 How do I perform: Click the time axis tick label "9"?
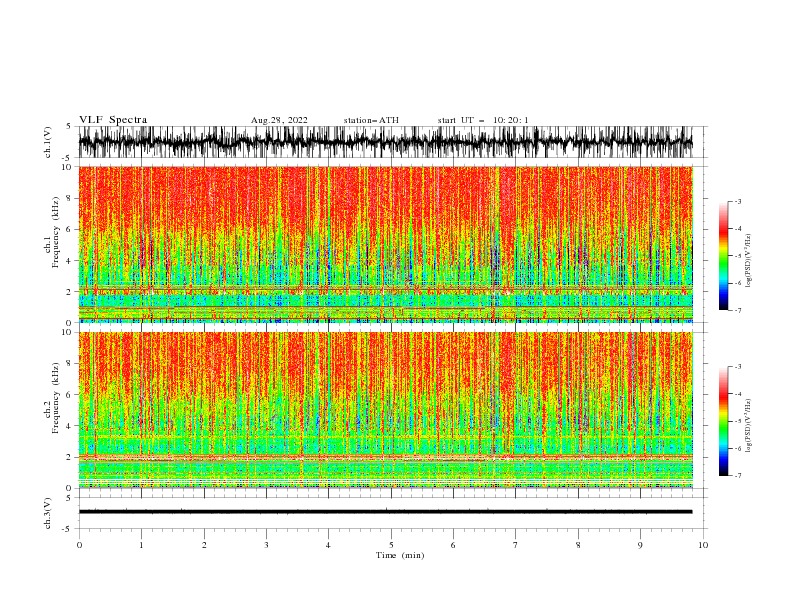pyautogui.click(x=640, y=545)
